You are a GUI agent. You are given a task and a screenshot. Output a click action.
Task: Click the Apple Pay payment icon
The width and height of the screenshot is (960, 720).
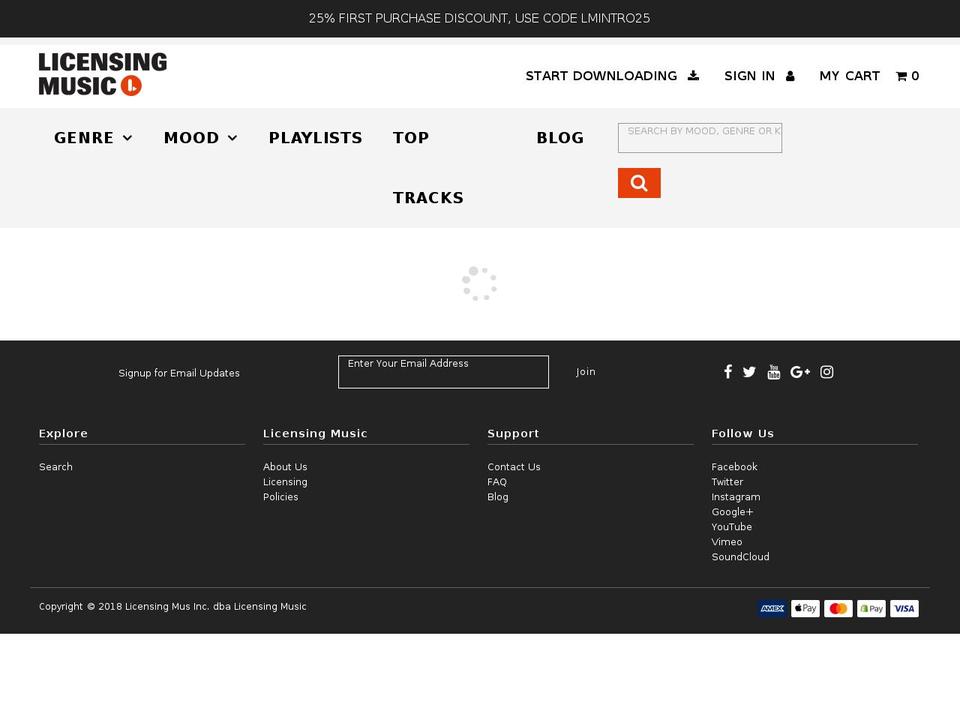pos(805,609)
